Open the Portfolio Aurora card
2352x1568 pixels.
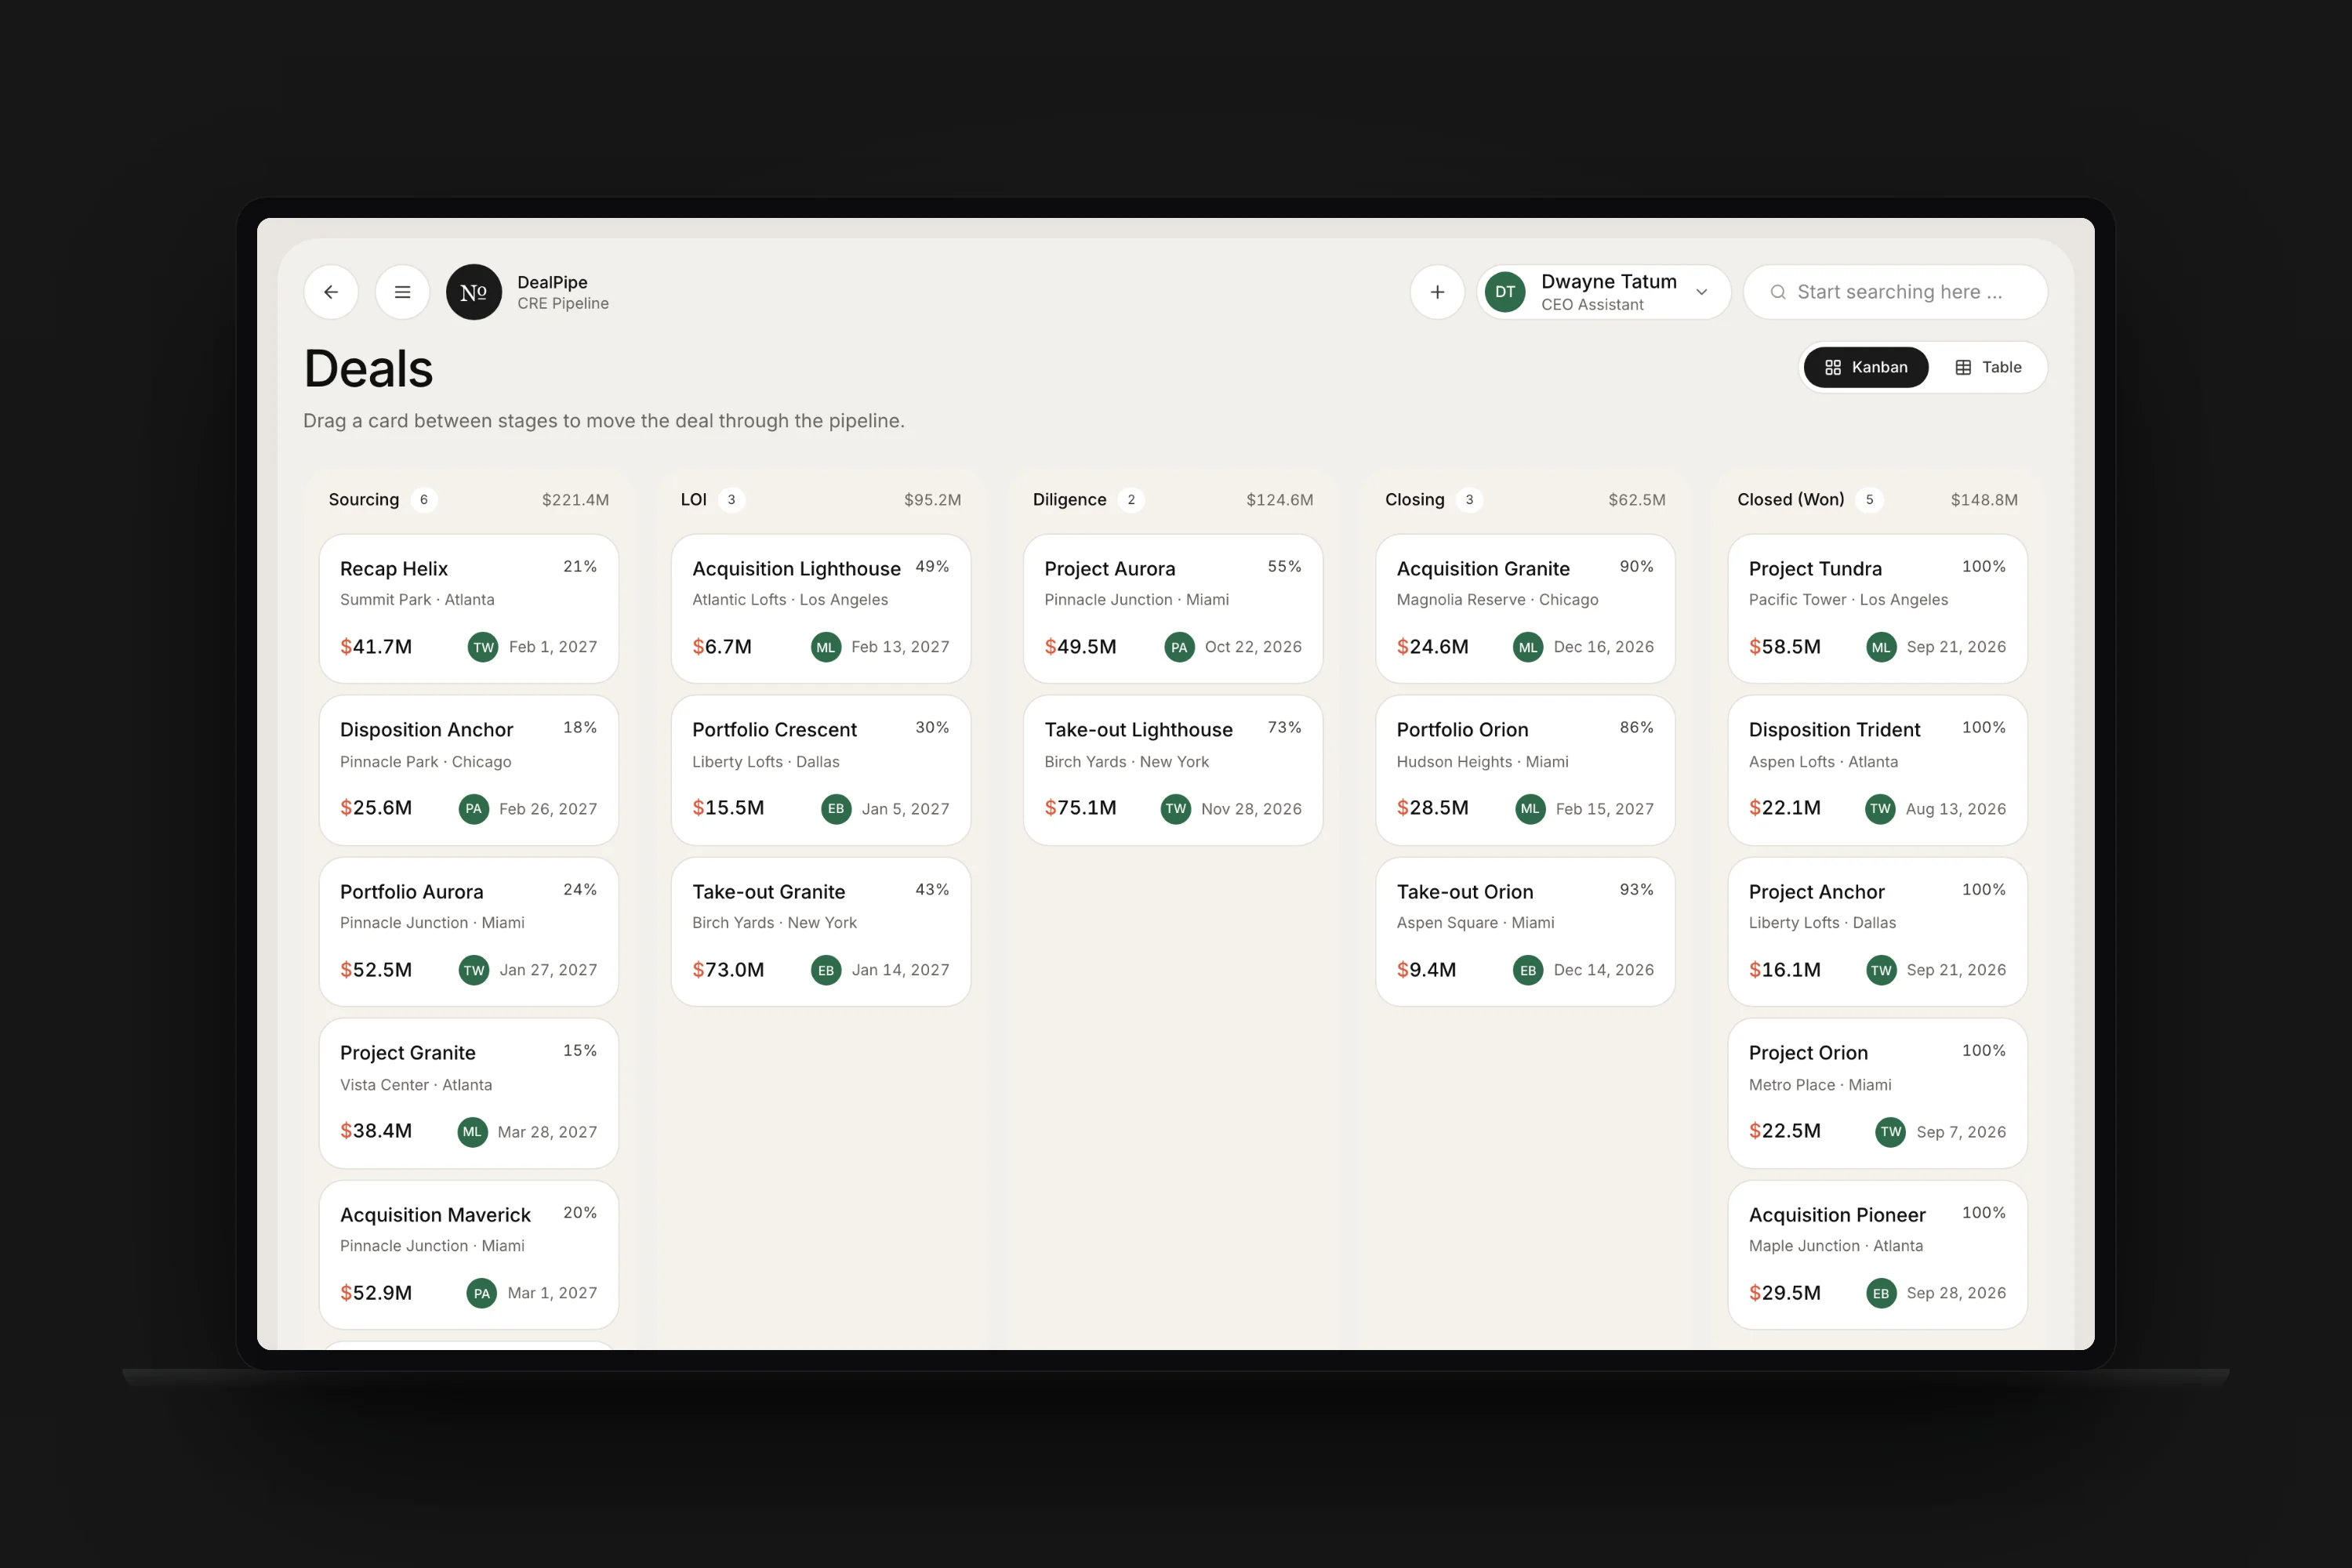pyautogui.click(x=469, y=931)
